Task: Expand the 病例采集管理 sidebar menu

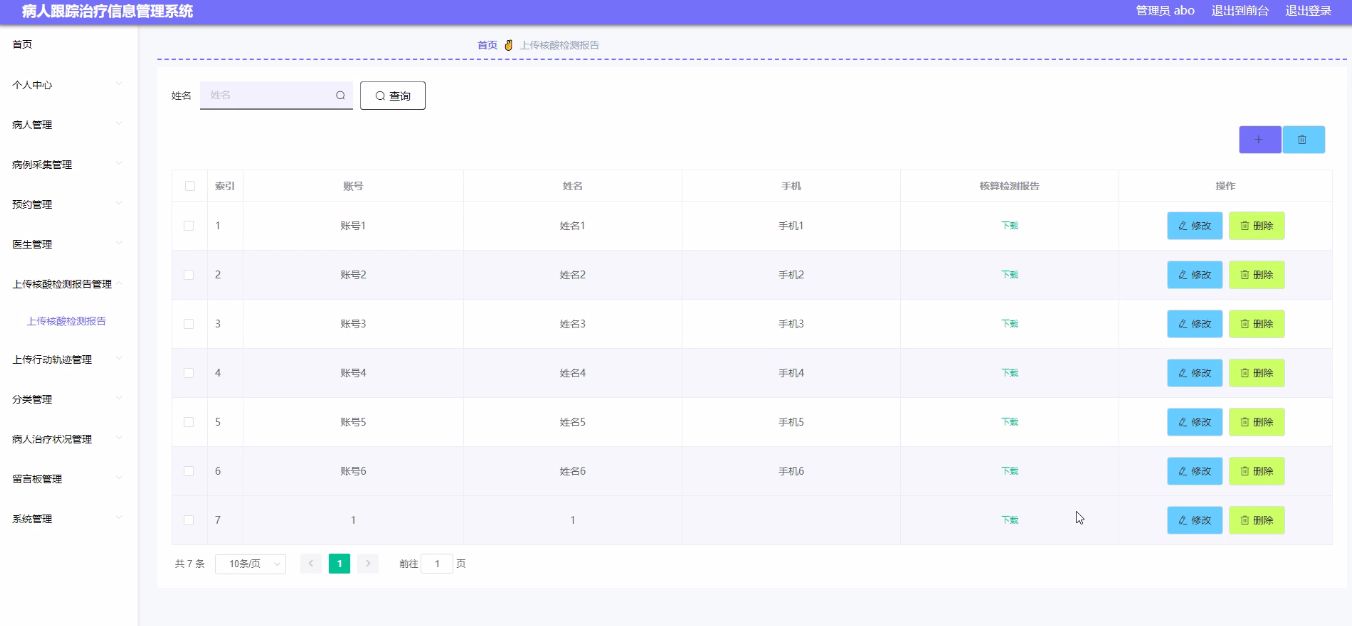Action: [68, 165]
